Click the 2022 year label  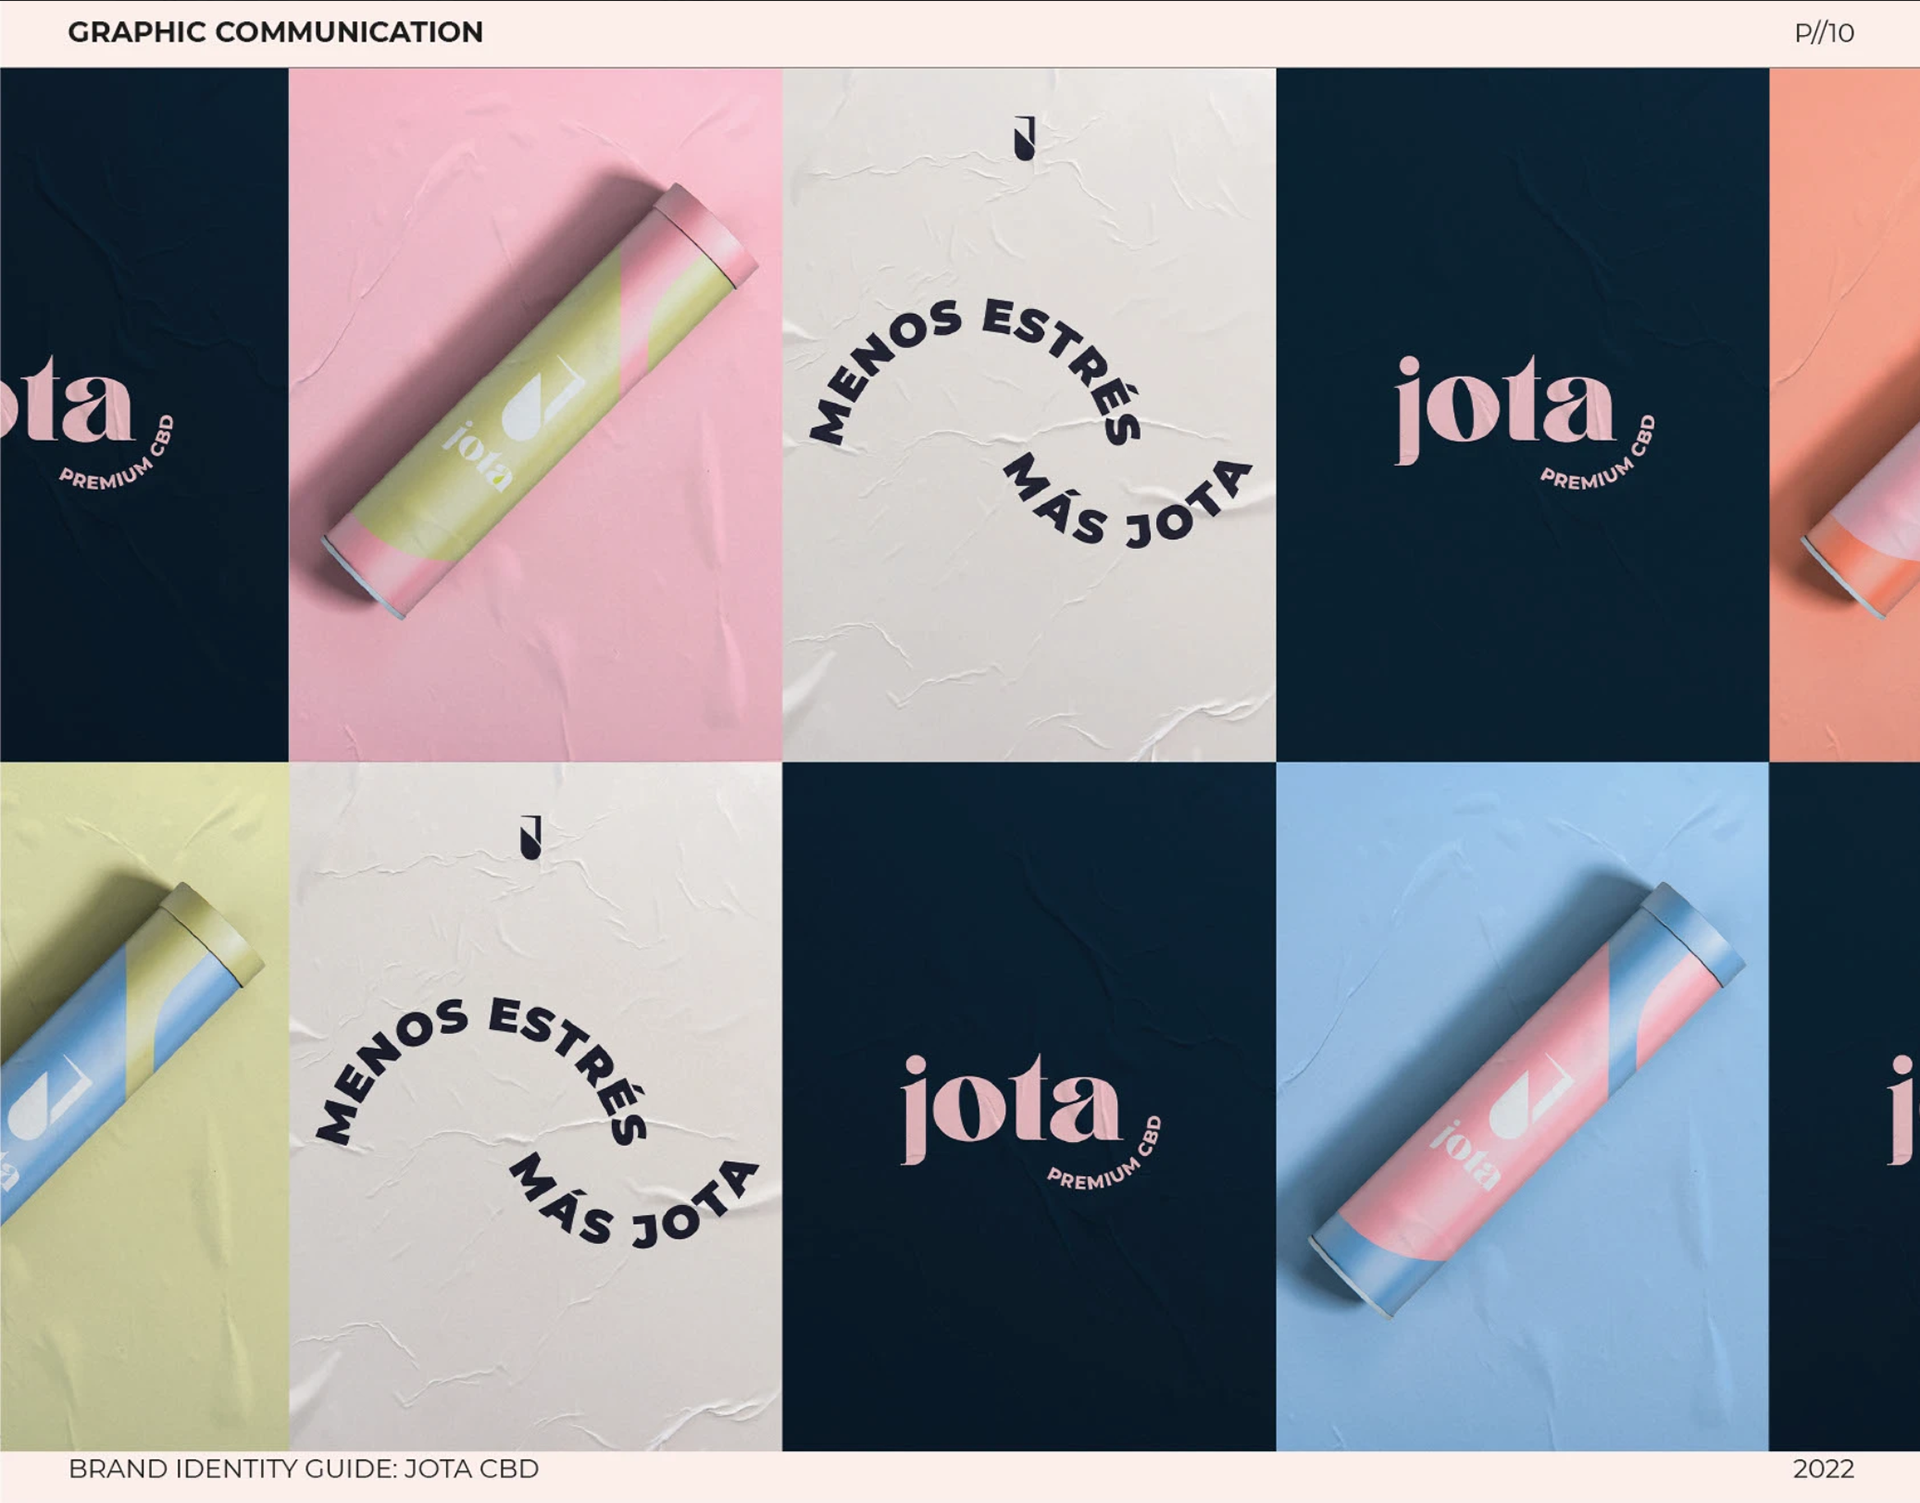[1823, 1468]
